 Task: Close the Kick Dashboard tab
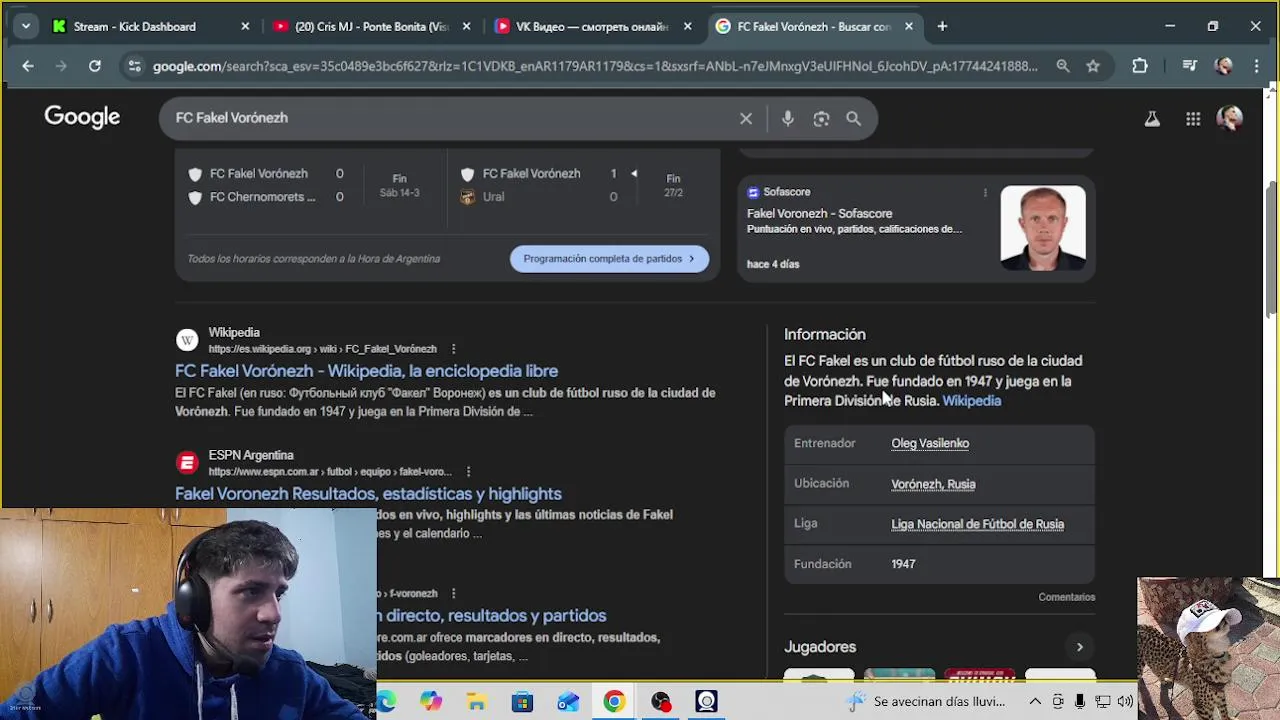coord(245,27)
